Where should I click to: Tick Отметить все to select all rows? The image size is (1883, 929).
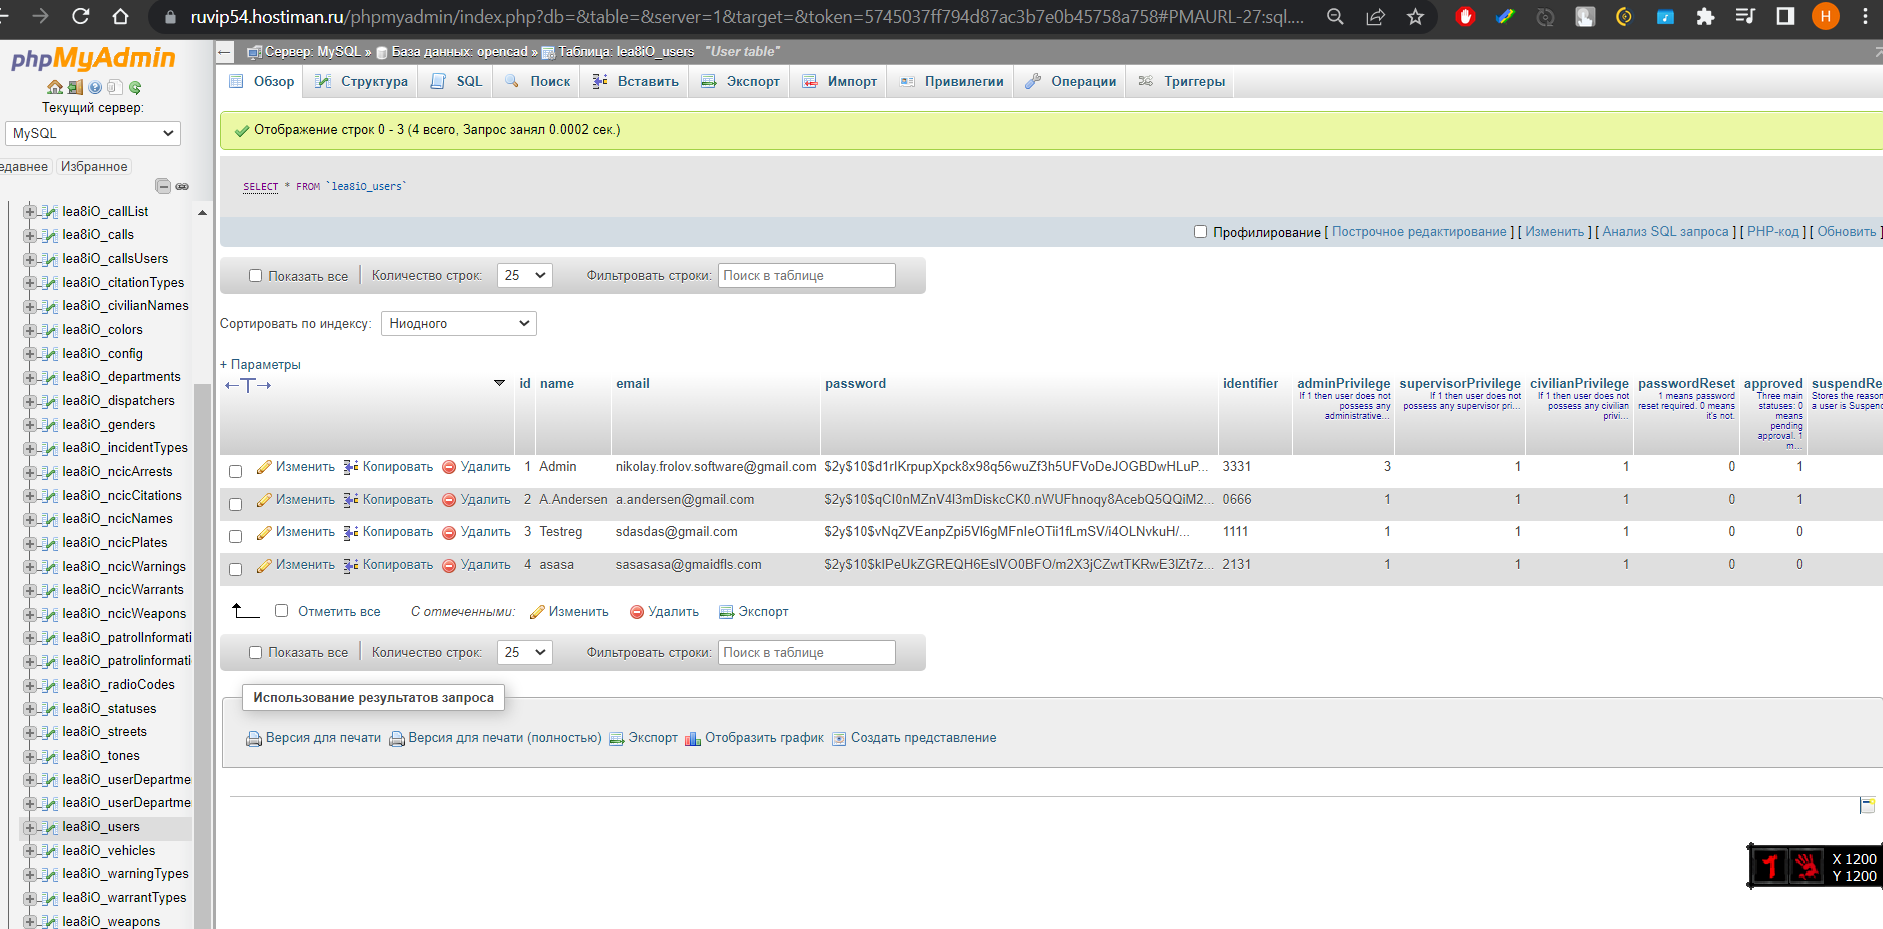click(x=281, y=610)
